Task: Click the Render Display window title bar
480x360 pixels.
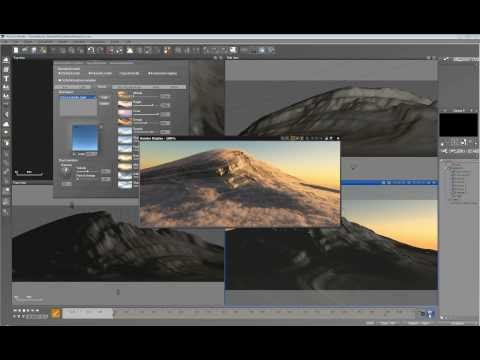Action: point(239,138)
